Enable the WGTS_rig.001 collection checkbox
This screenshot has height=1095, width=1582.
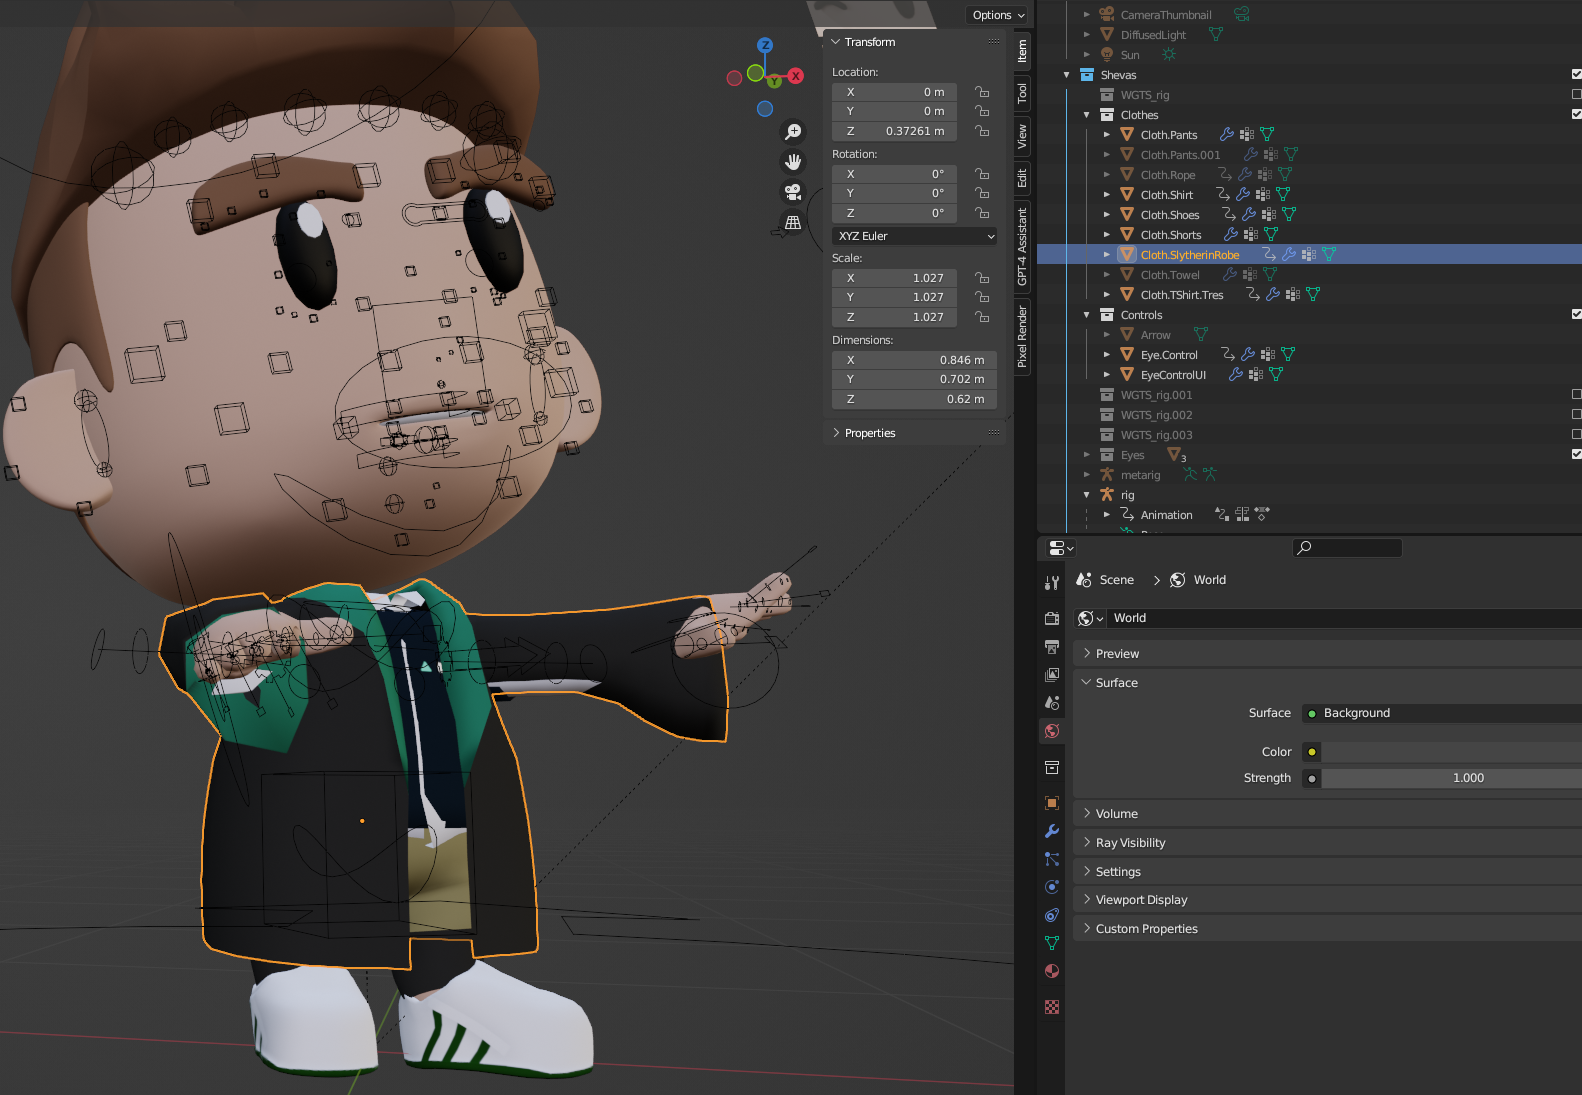click(1576, 394)
